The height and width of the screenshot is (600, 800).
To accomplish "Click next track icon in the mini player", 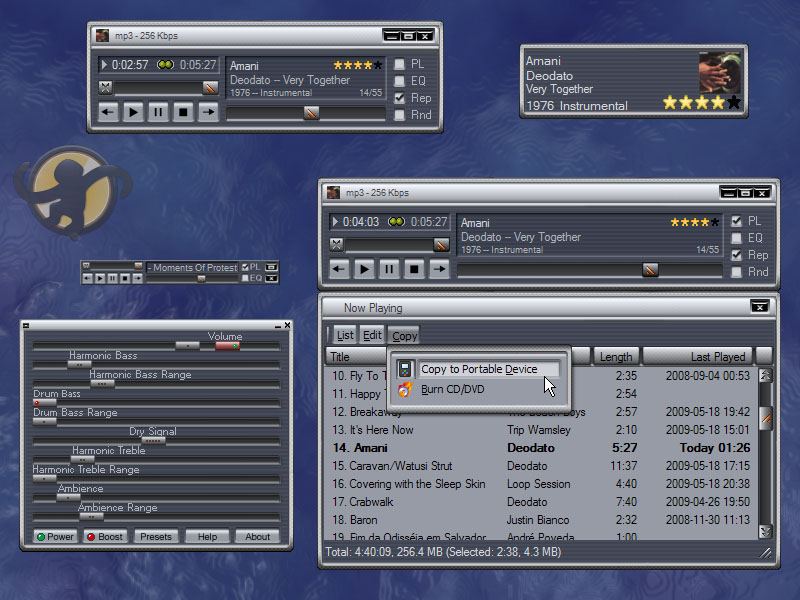I will click(x=138, y=279).
